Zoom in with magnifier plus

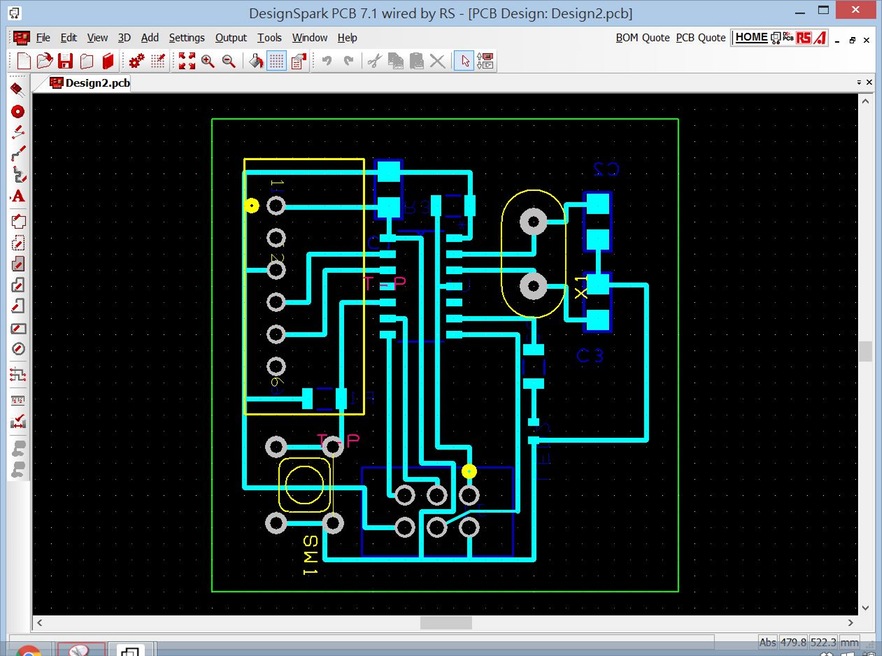(208, 60)
